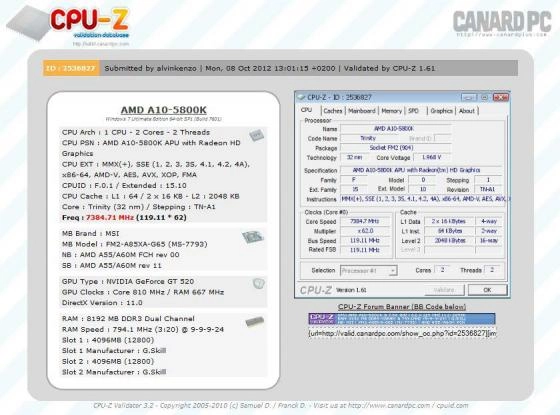Click the red 7384.71 MHz frequency value
Image resolution: width=560 pixels, height=415 pixels.
coord(110,218)
